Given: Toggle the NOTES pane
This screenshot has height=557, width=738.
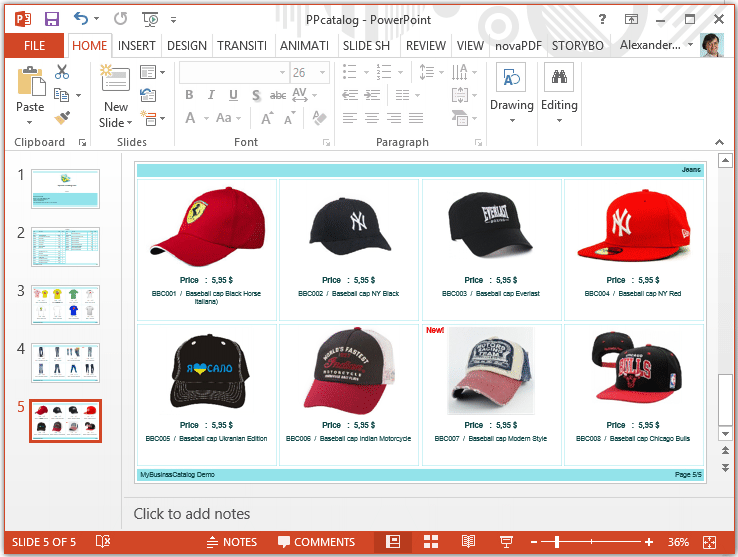Looking at the screenshot, I should pyautogui.click(x=232, y=542).
